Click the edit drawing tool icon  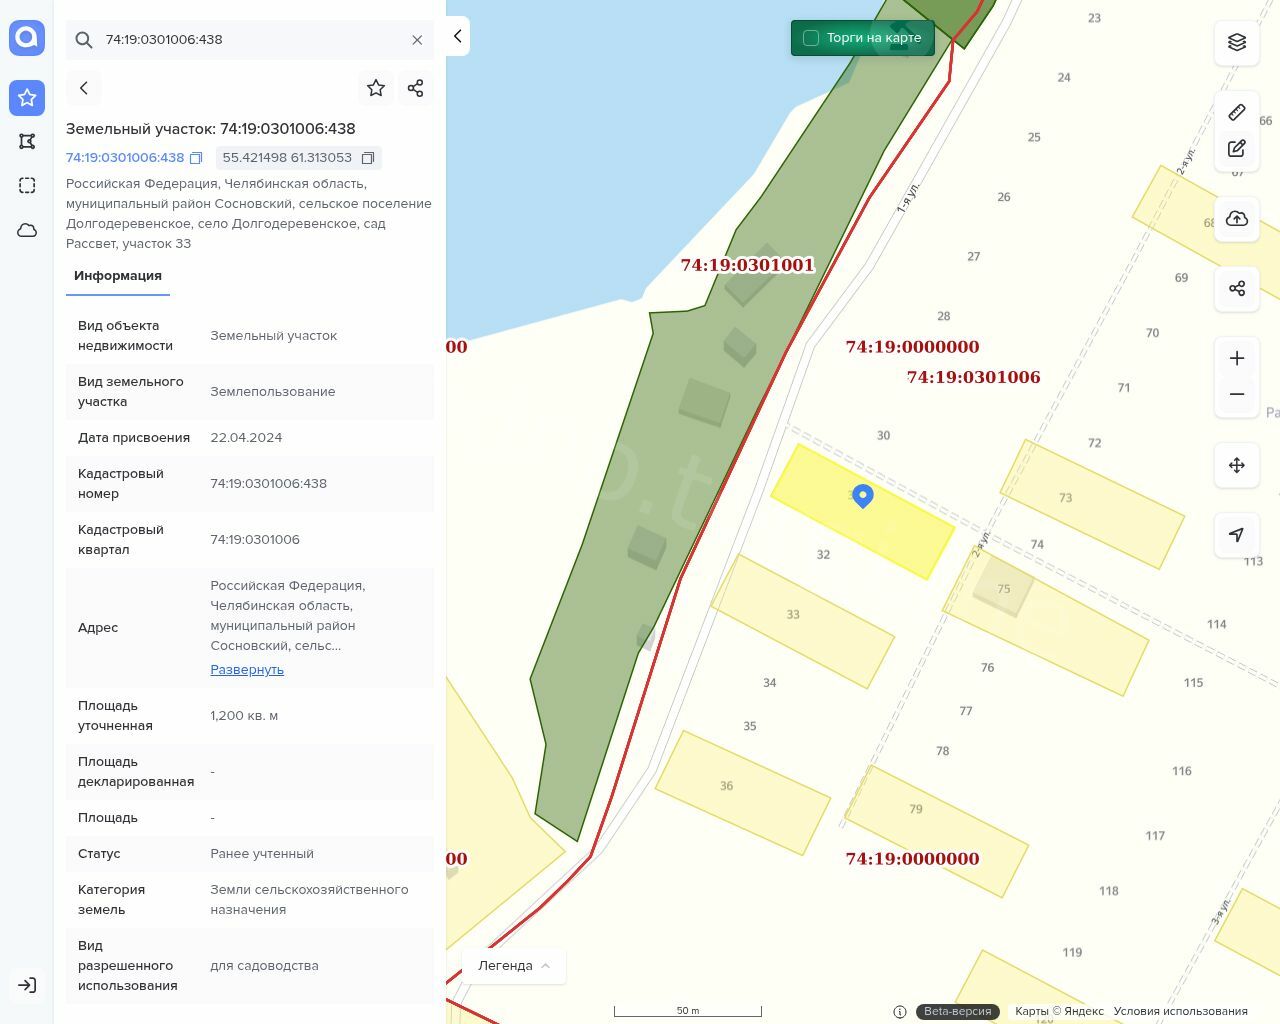click(x=1237, y=149)
